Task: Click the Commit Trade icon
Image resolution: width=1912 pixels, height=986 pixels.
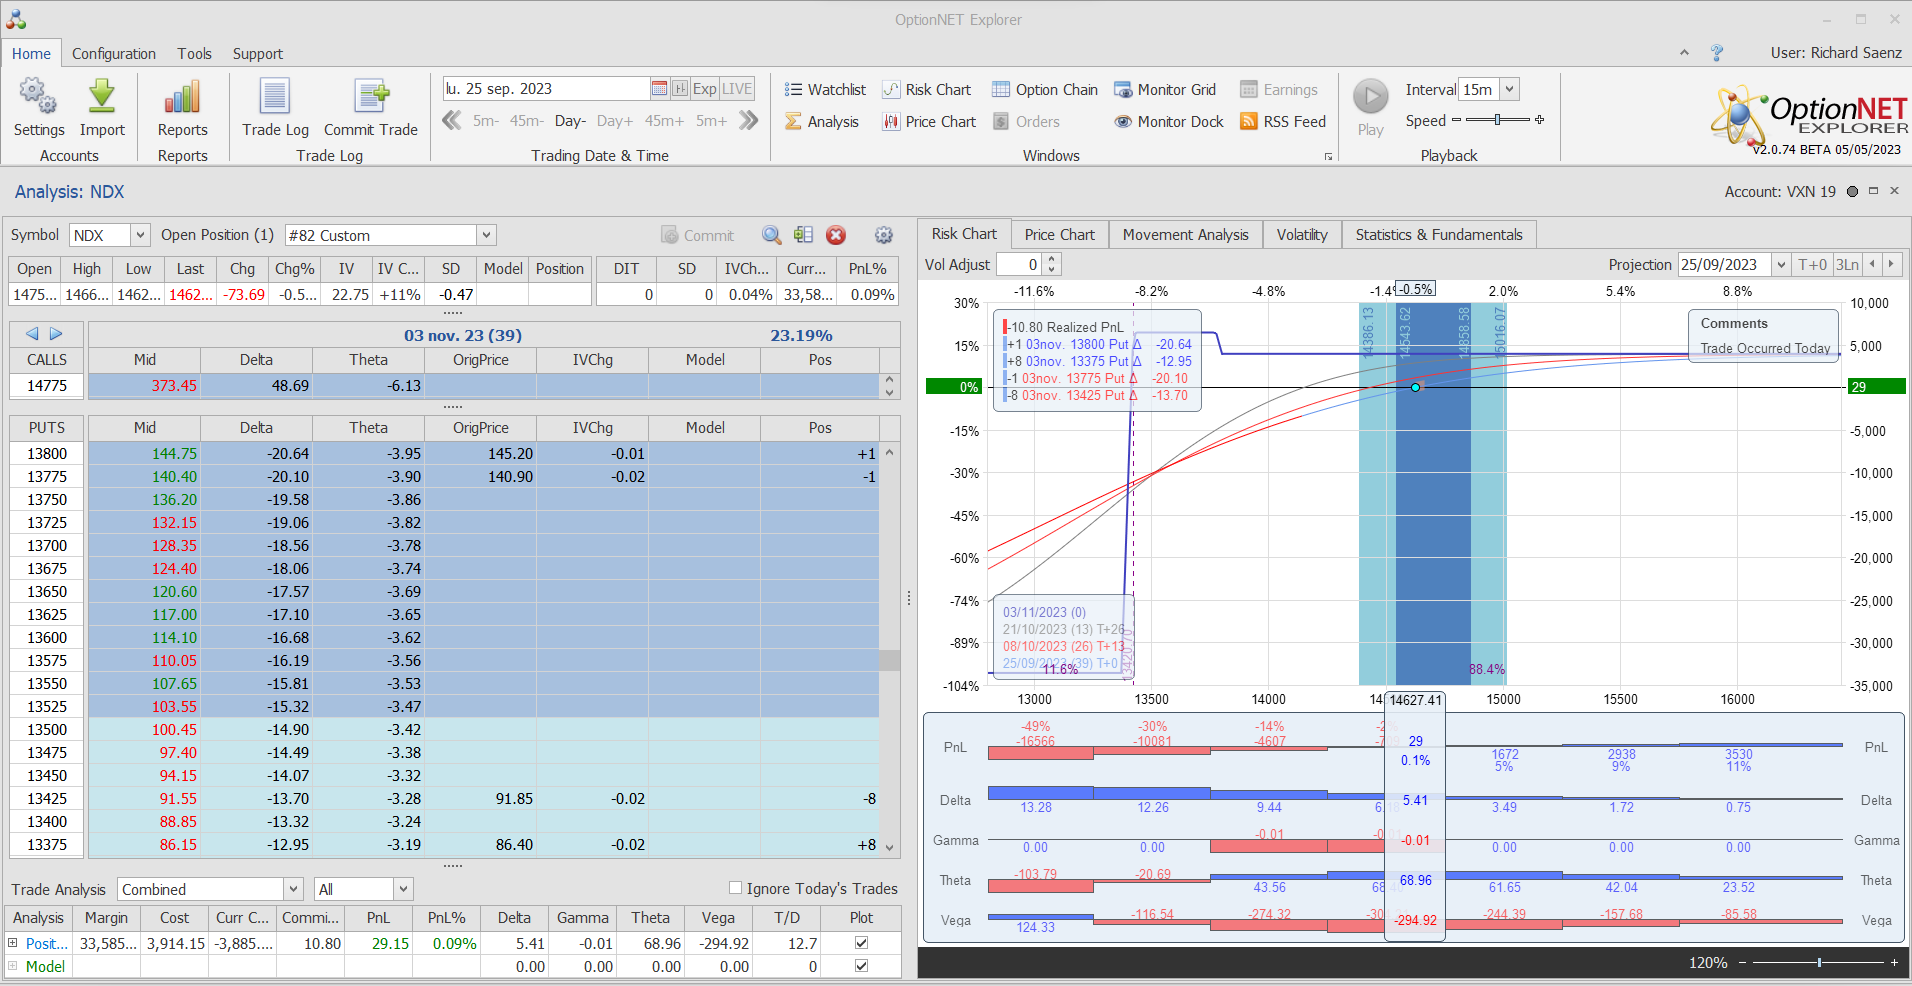Action: coord(371,98)
